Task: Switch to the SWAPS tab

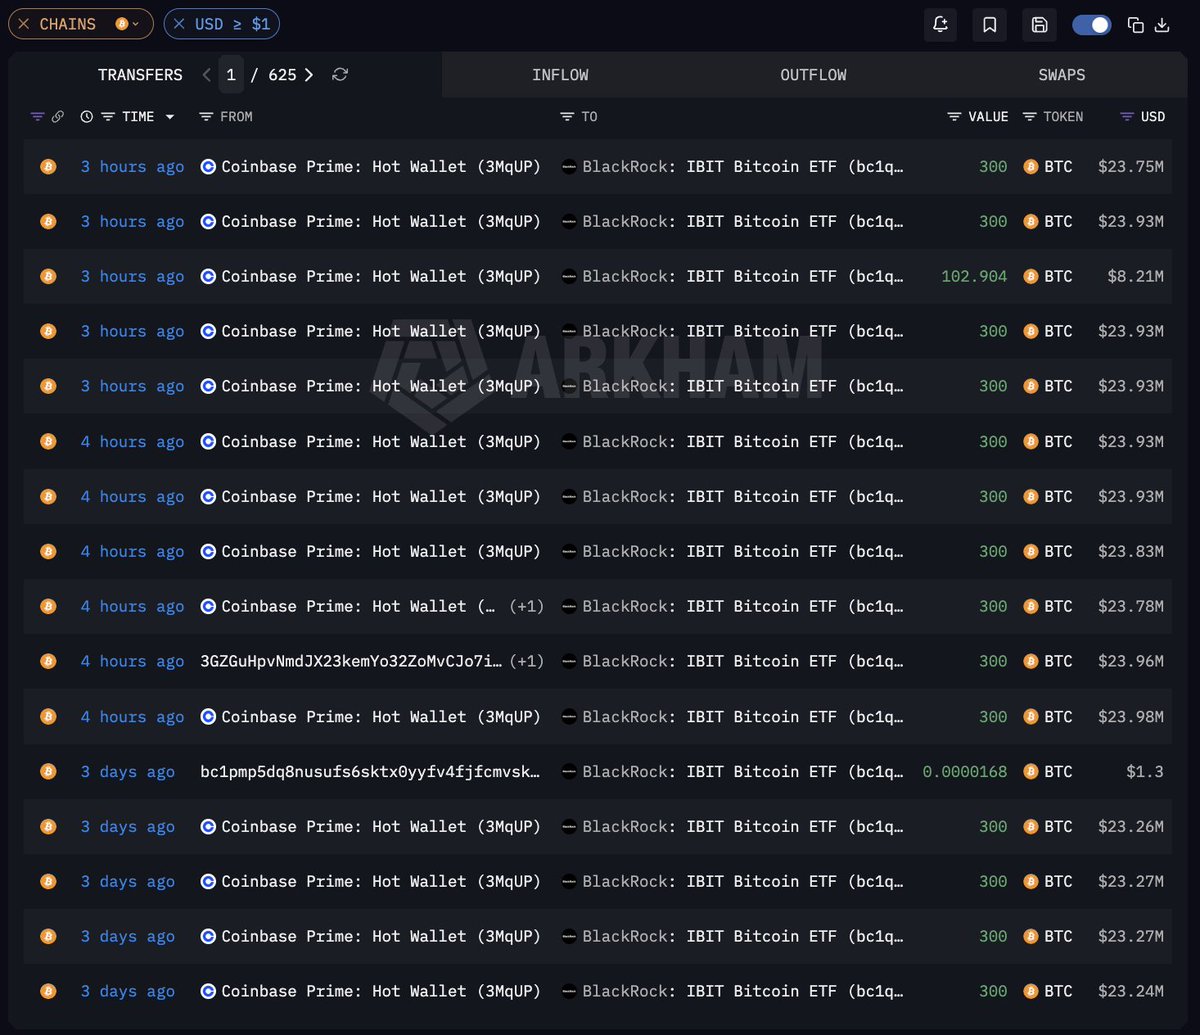Action: click(x=1061, y=75)
